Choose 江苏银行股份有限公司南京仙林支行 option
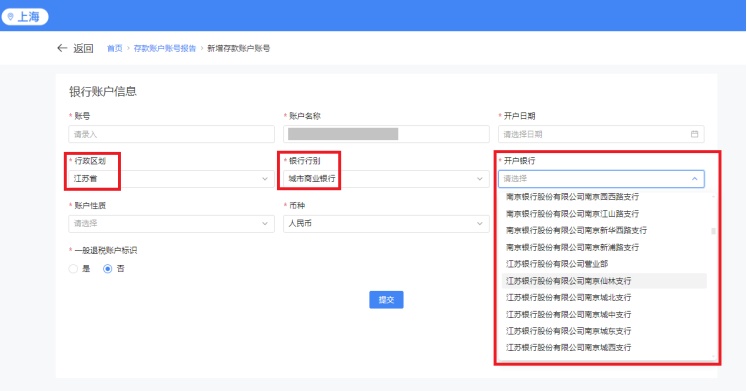 [x=604, y=281]
